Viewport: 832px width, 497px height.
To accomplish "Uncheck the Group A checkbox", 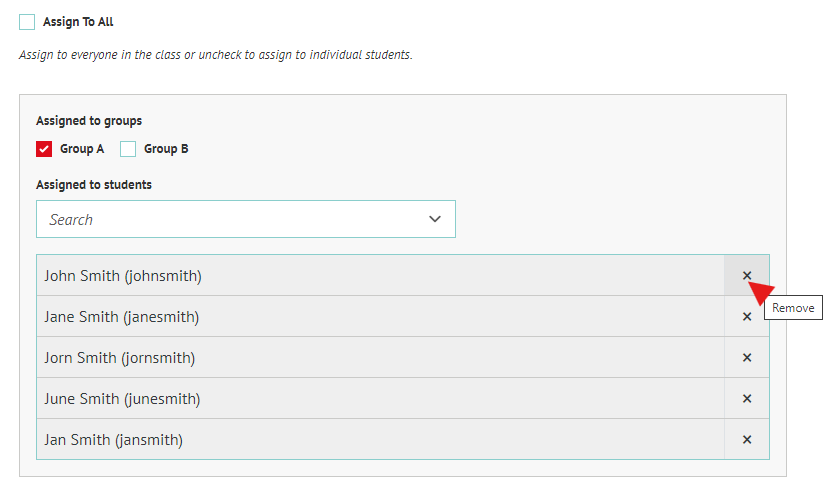I will tap(44, 149).
